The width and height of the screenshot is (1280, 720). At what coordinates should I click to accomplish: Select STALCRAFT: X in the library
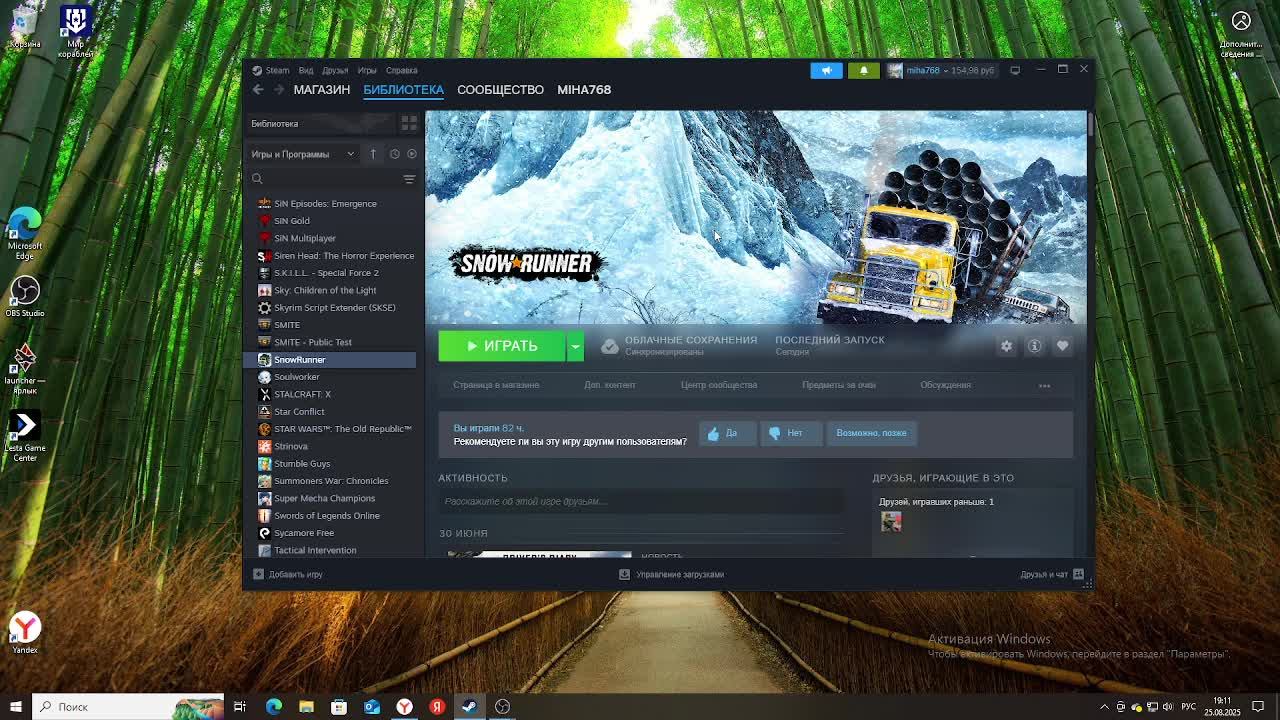coord(332,394)
